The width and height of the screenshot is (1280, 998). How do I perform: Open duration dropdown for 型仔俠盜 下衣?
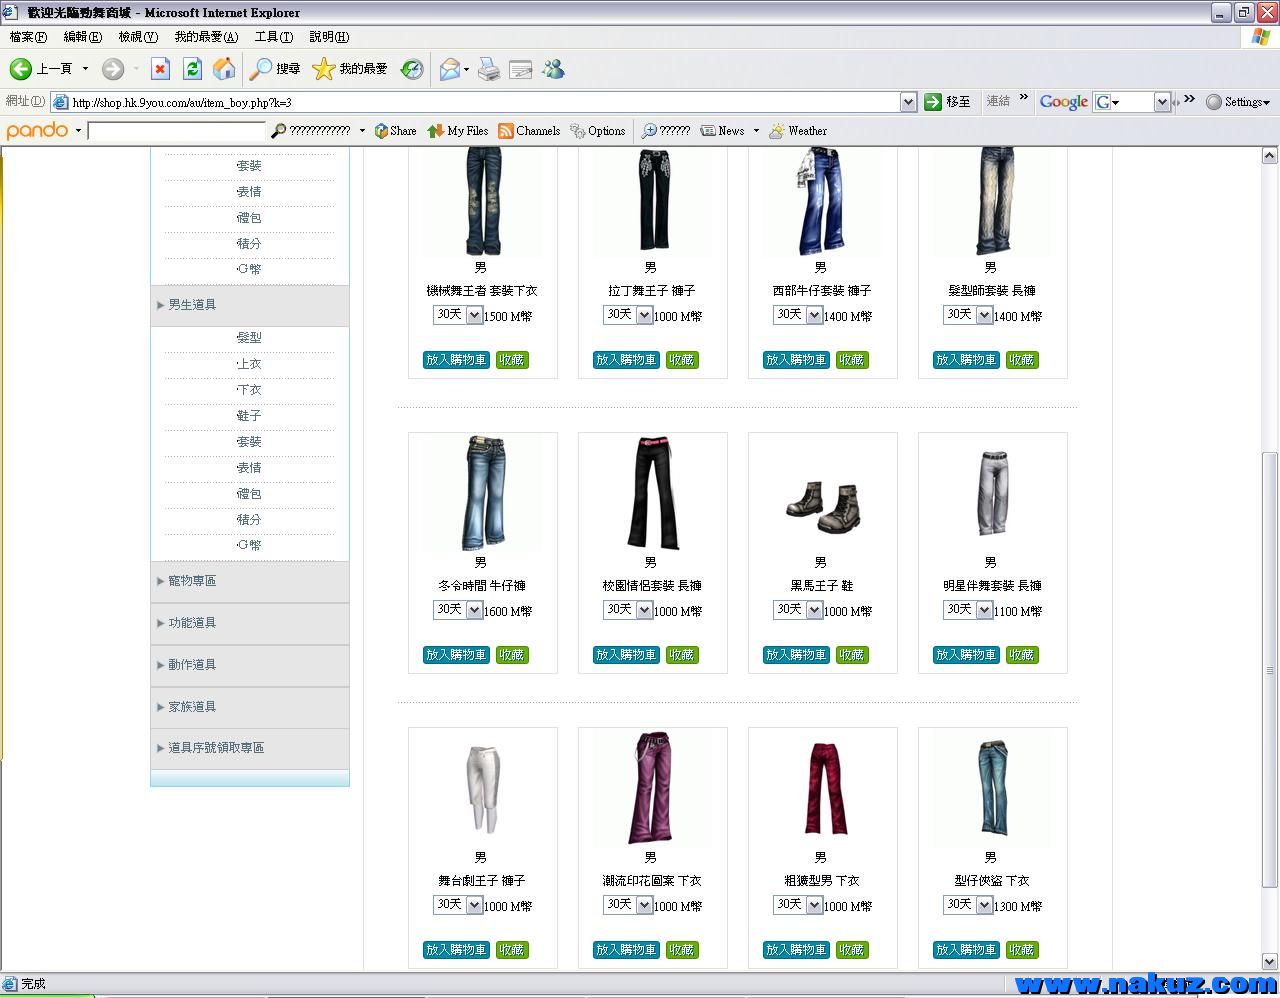[984, 905]
